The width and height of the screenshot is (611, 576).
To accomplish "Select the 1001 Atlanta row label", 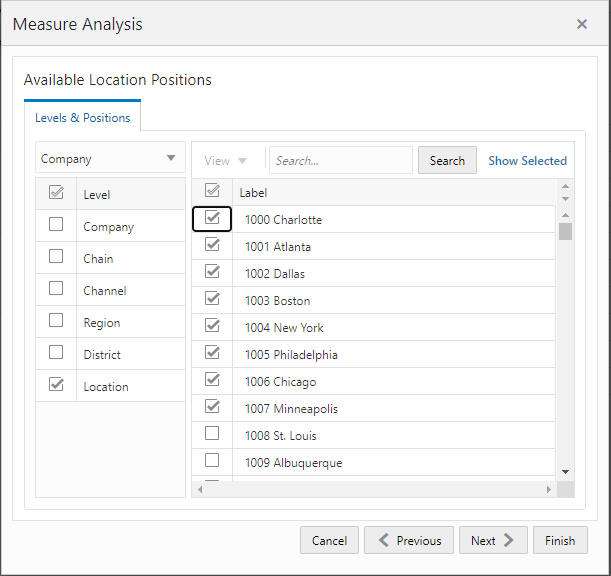I will click(278, 247).
